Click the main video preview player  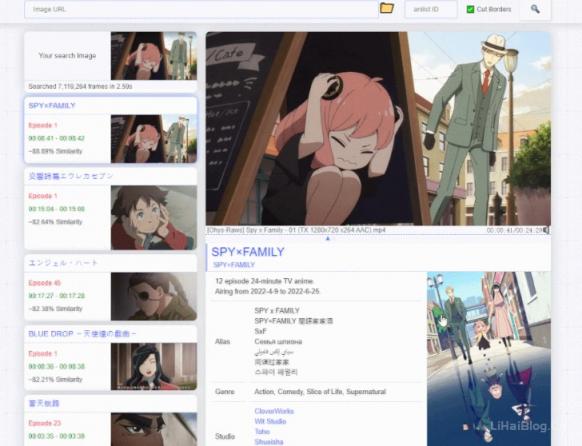pyautogui.click(x=378, y=129)
